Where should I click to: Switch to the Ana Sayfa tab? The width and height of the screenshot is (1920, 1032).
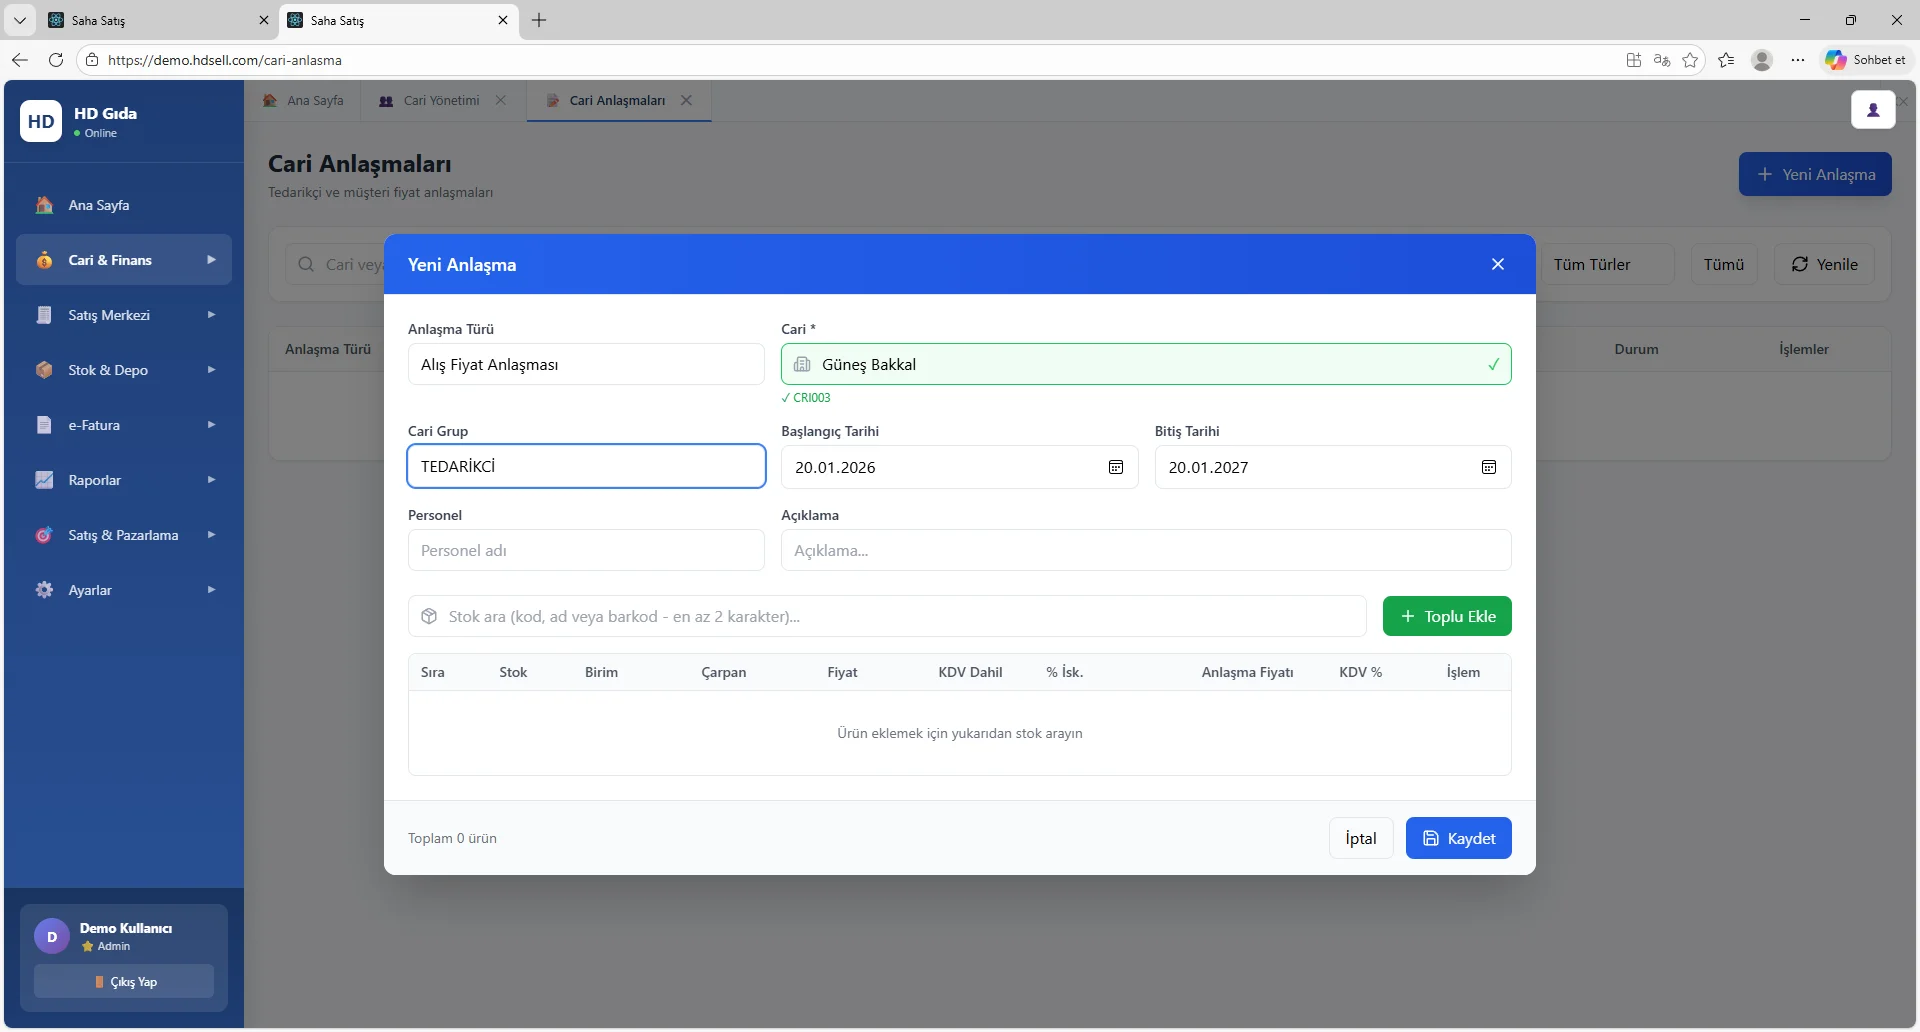(x=304, y=100)
